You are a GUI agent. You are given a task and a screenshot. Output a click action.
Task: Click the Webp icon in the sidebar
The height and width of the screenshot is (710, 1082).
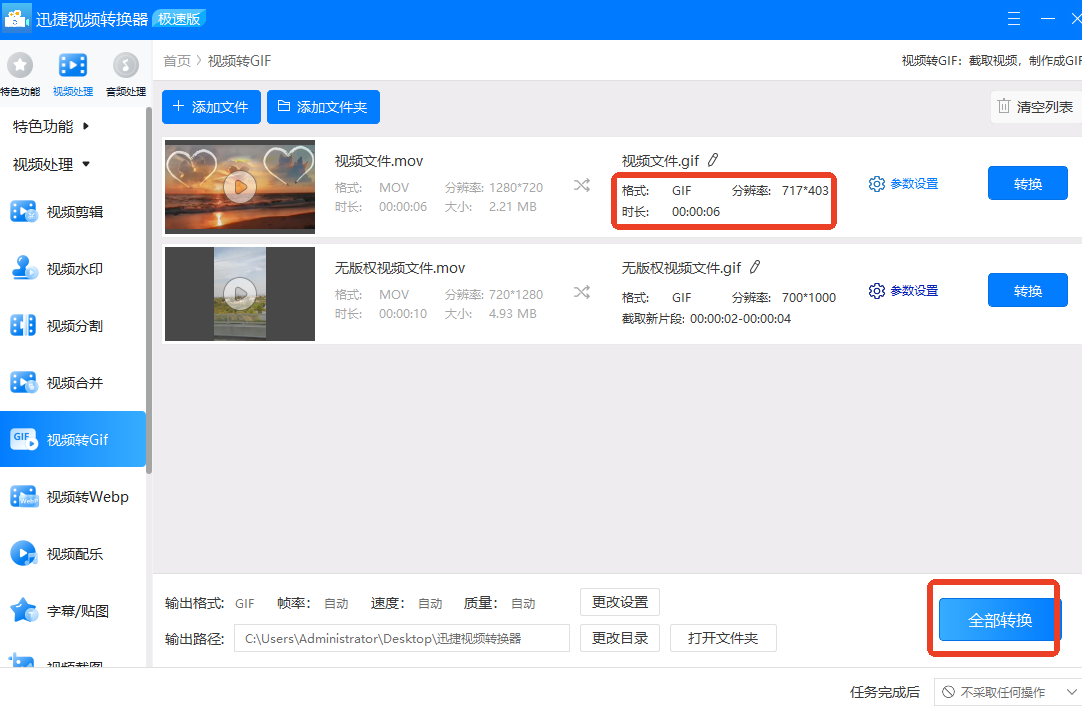pos(23,496)
